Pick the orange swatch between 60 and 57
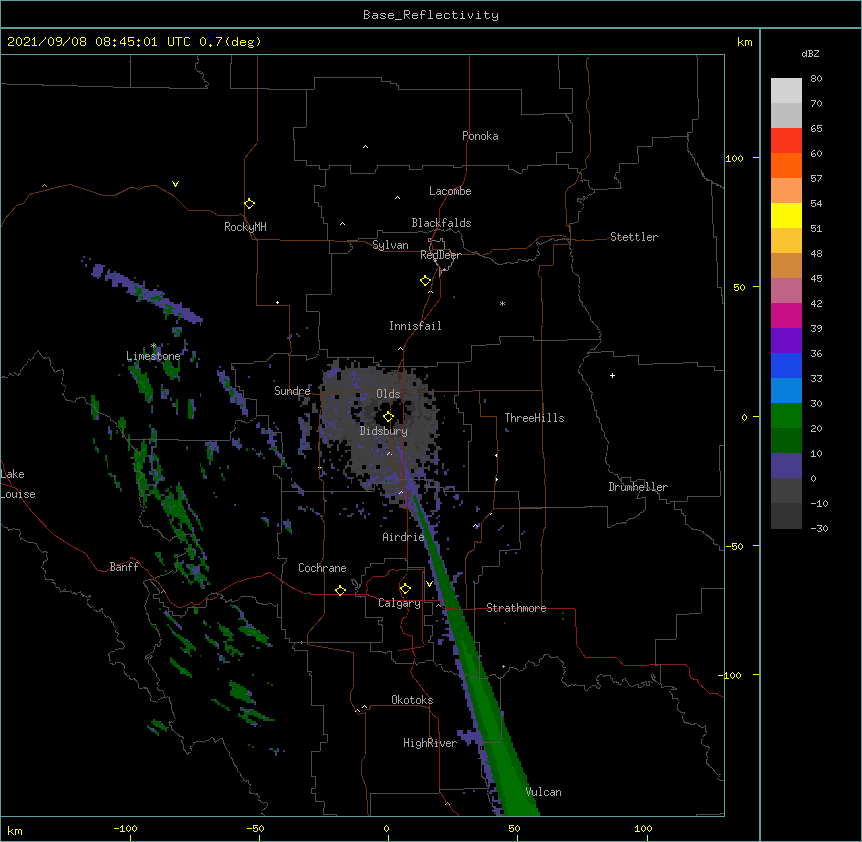The image size is (862, 842). [x=786, y=165]
